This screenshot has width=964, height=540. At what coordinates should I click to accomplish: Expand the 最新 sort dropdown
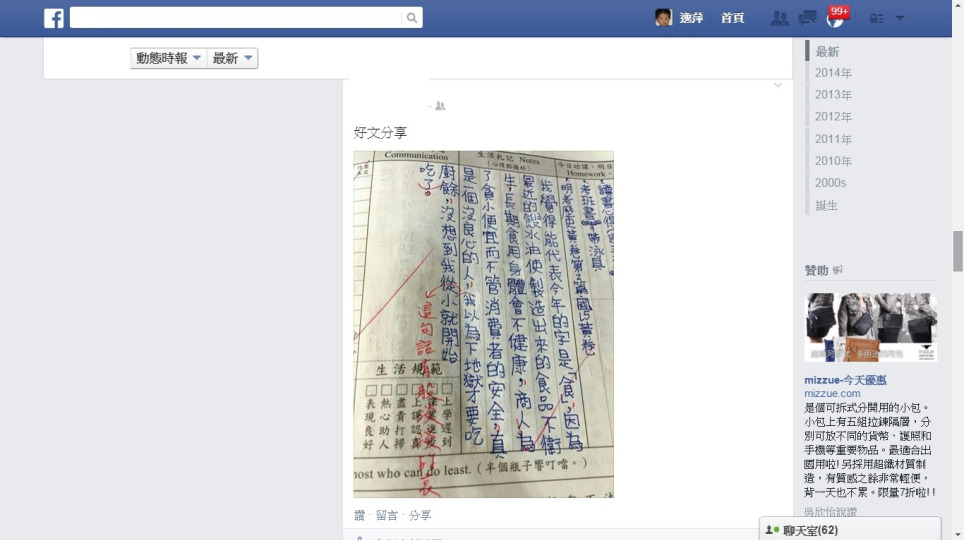tap(232, 58)
